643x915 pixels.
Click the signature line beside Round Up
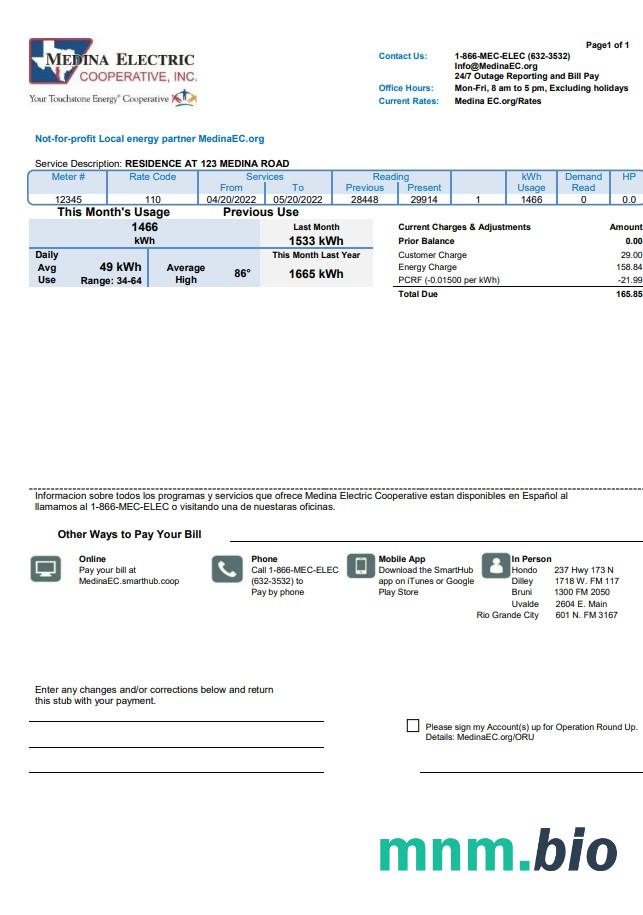coord(530,770)
